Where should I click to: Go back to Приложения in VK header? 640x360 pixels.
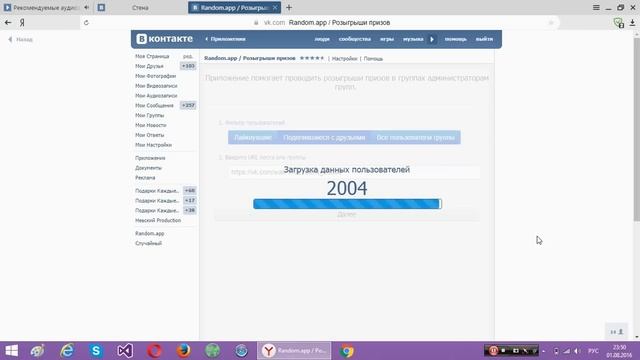pos(225,39)
